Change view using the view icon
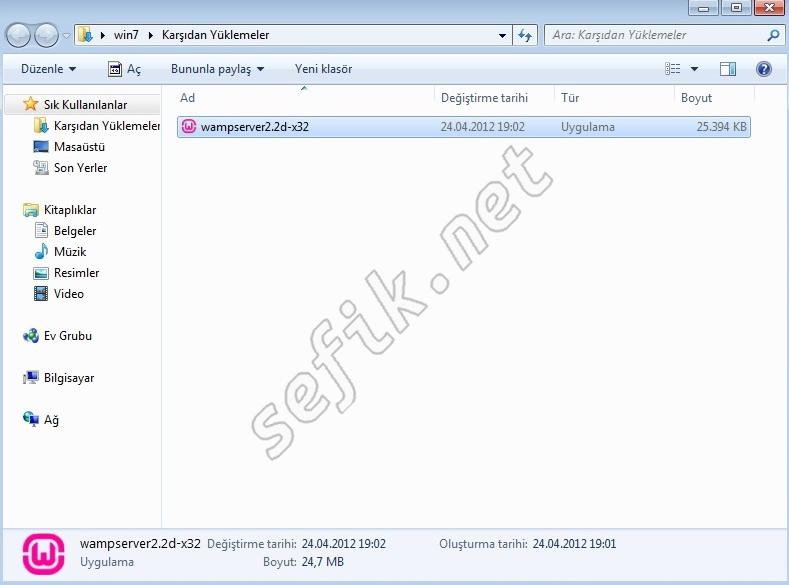The height and width of the screenshot is (585, 789). (672, 69)
